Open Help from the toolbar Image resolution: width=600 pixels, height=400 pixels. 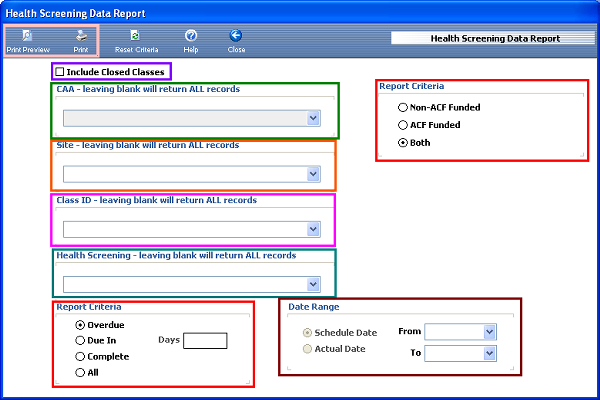[191, 36]
